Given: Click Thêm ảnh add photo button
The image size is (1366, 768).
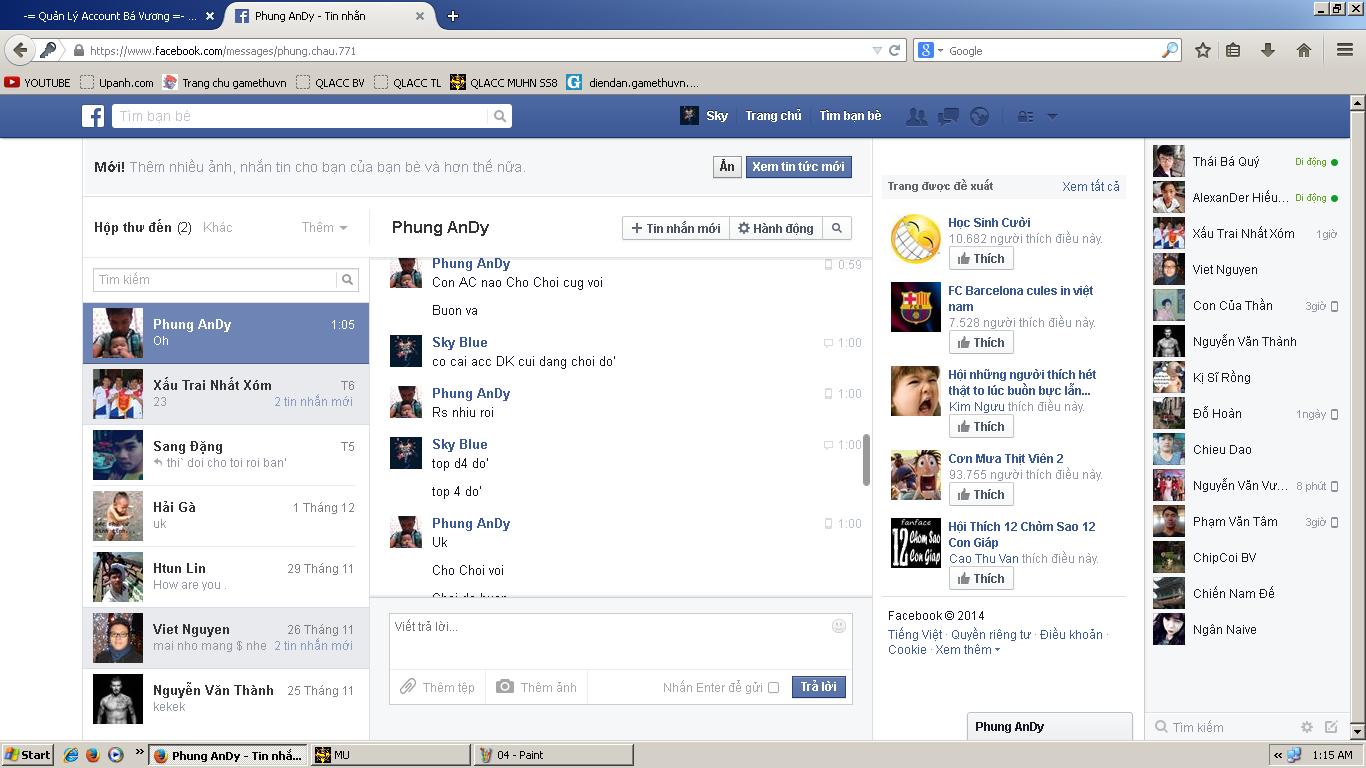Looking at the screenshot, I should click(537, 687).
